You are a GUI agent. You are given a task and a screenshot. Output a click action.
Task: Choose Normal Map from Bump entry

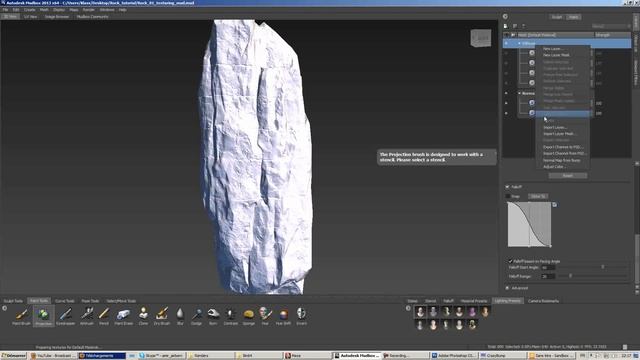pos(562,160)
